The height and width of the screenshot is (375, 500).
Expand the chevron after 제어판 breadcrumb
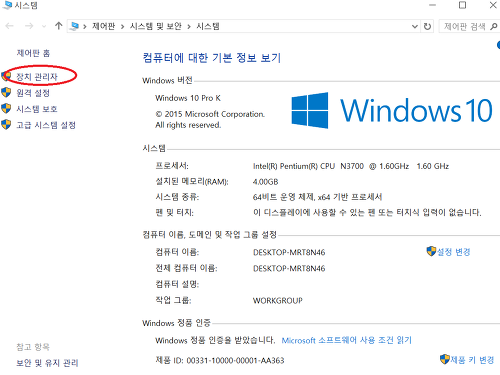(122, 27)
